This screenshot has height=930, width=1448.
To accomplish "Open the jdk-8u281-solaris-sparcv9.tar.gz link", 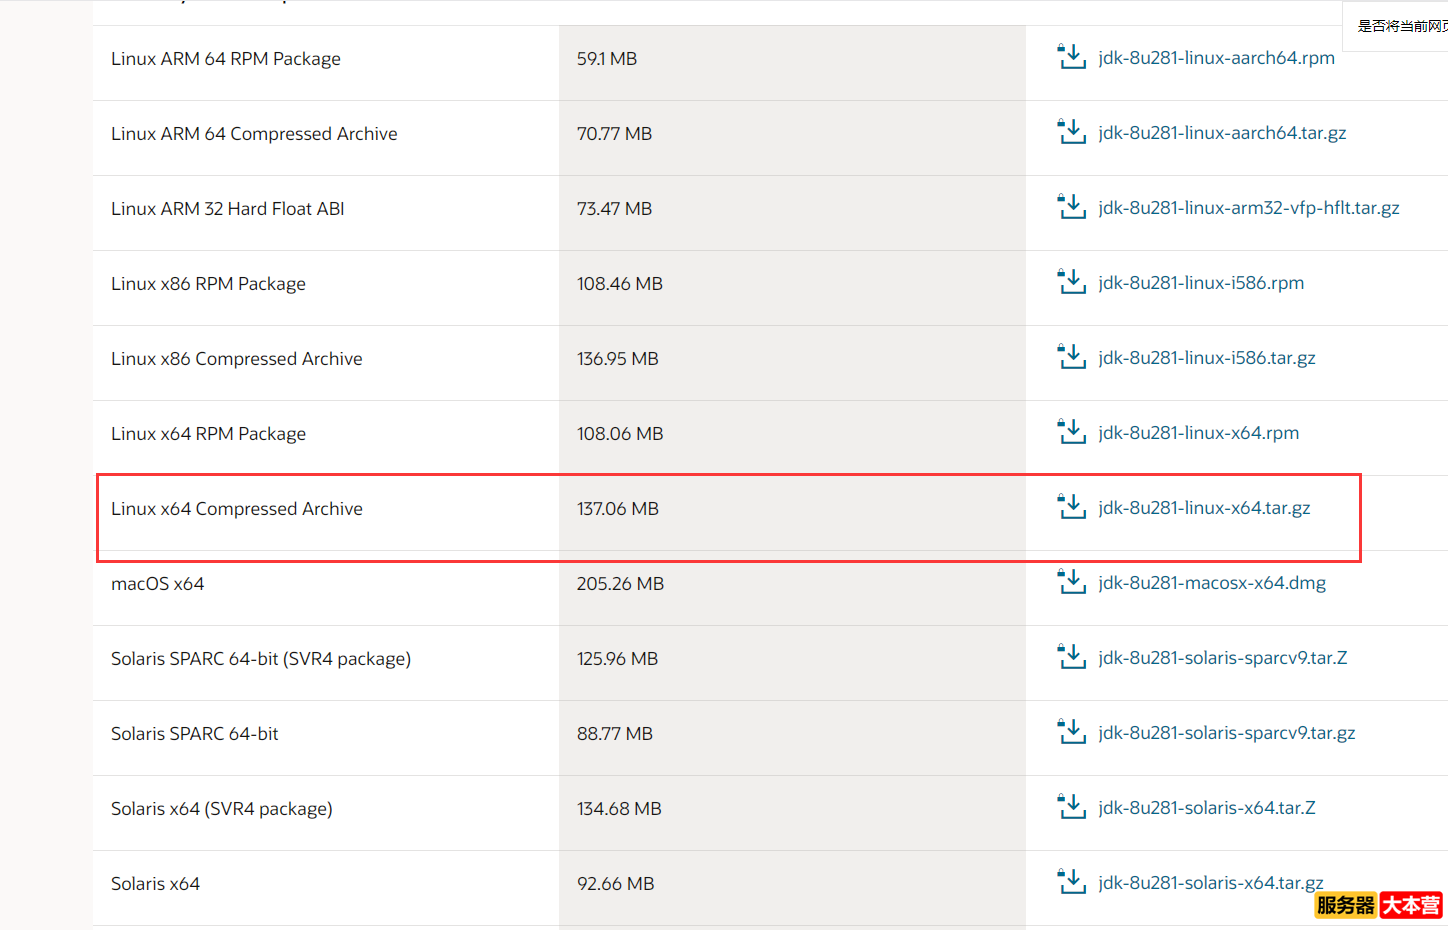I will tap(1227, 733).
